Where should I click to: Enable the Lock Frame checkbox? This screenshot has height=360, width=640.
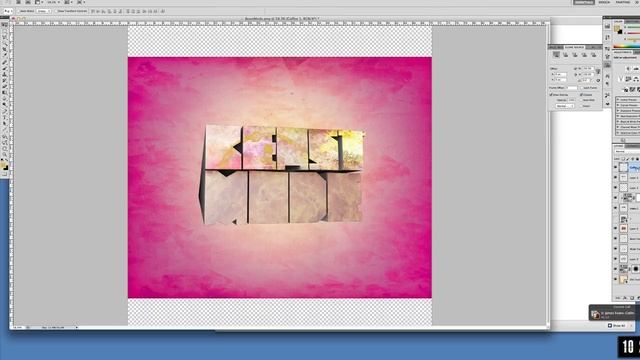(582, 88)
